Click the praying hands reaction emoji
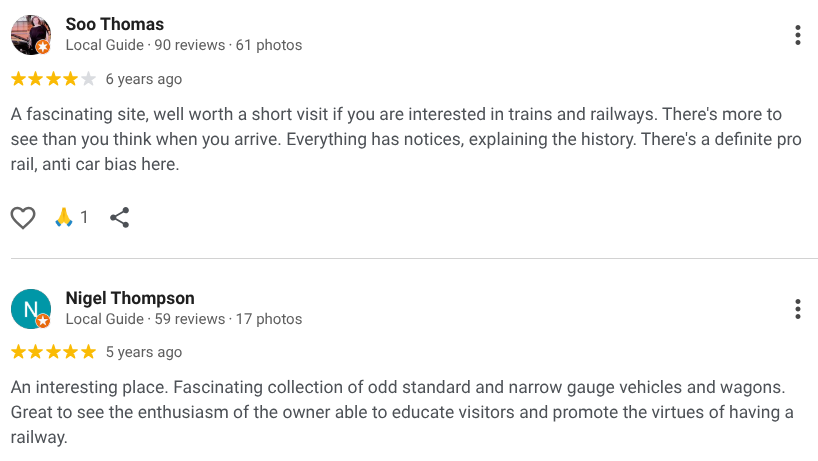Screen dimensions: 818x461 pos(65,217)
